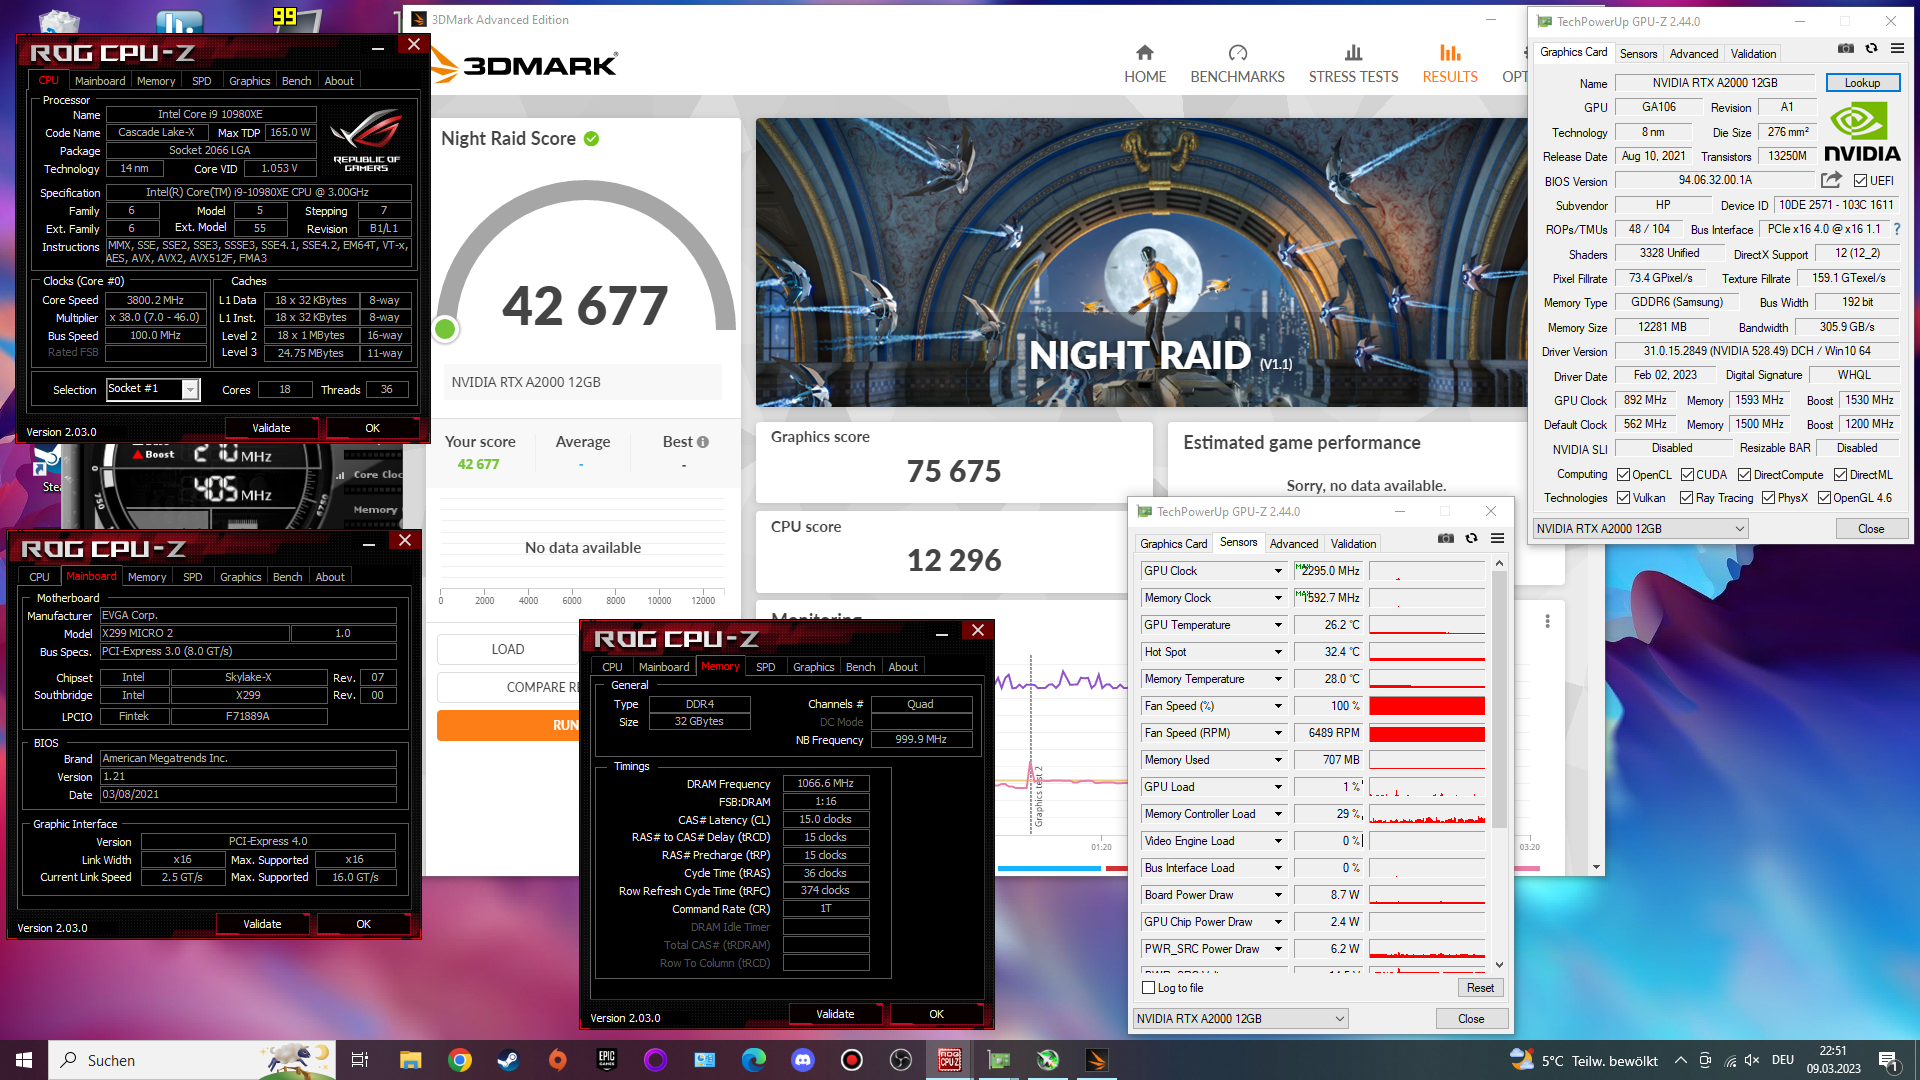Expand the GPU Clock sensor dropdown
Screen dimensions: 1920x1080
point(1278,571)
